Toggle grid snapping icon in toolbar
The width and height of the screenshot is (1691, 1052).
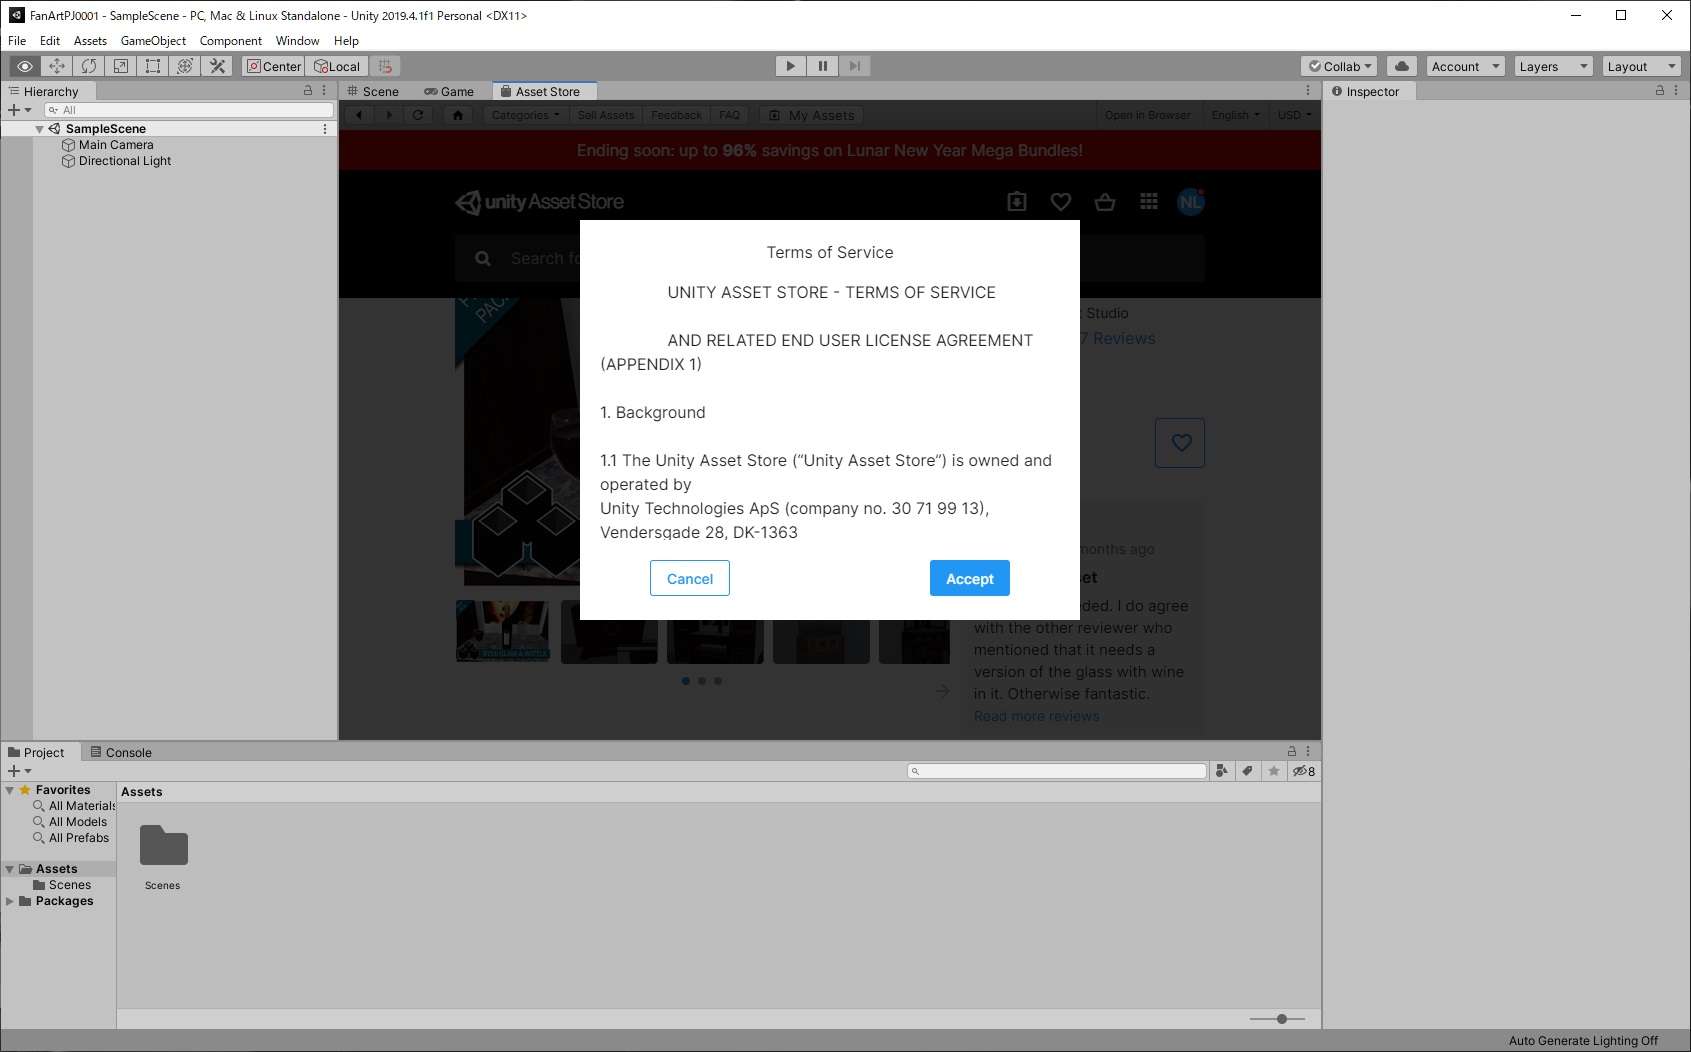click(385, 66)
